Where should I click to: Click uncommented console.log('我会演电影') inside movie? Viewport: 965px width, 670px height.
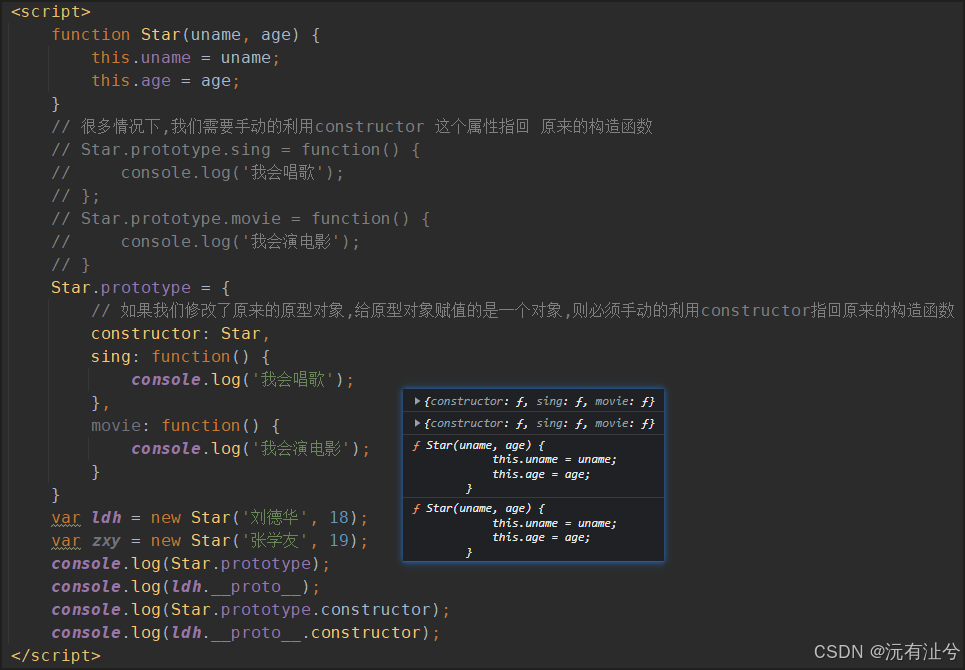coord(250,449)
